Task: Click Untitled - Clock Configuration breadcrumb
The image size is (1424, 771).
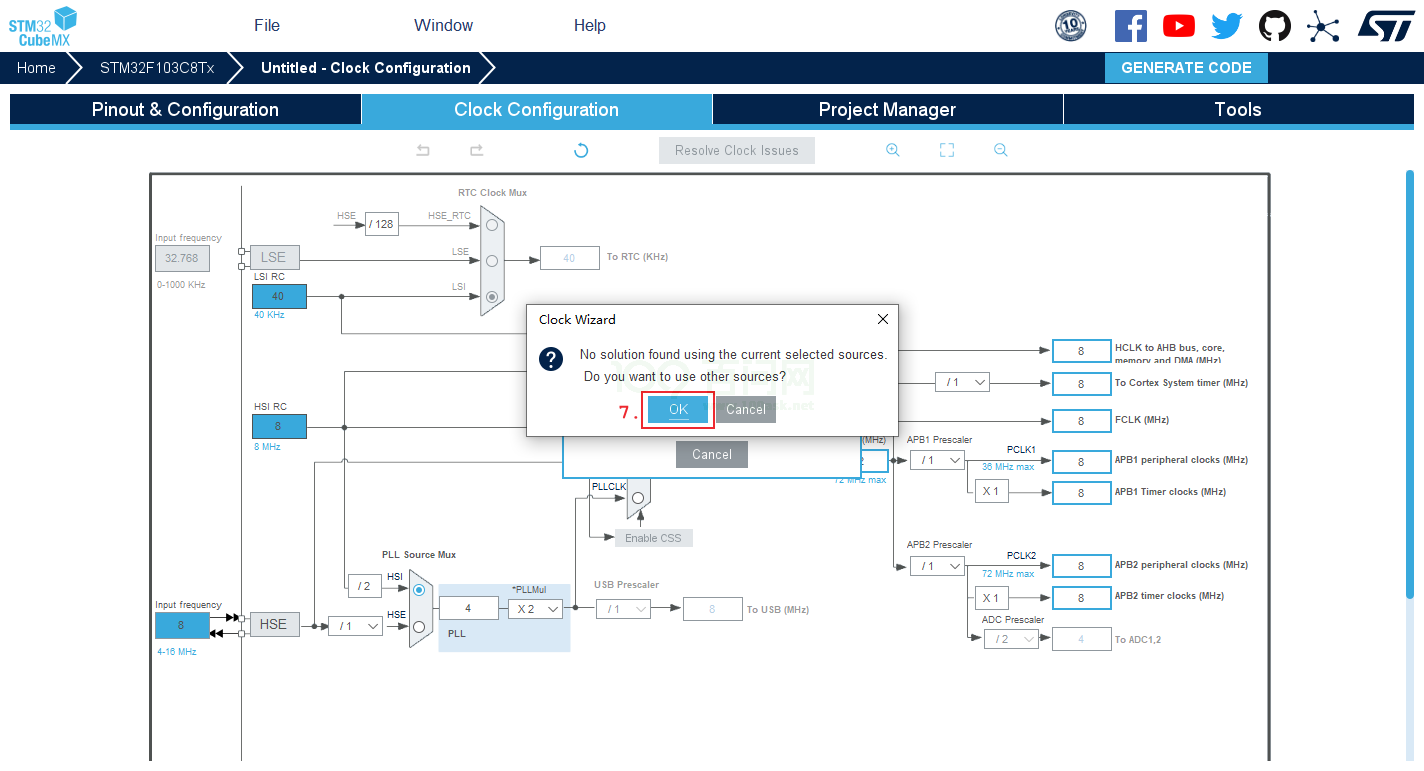Action: coord(366,68)
